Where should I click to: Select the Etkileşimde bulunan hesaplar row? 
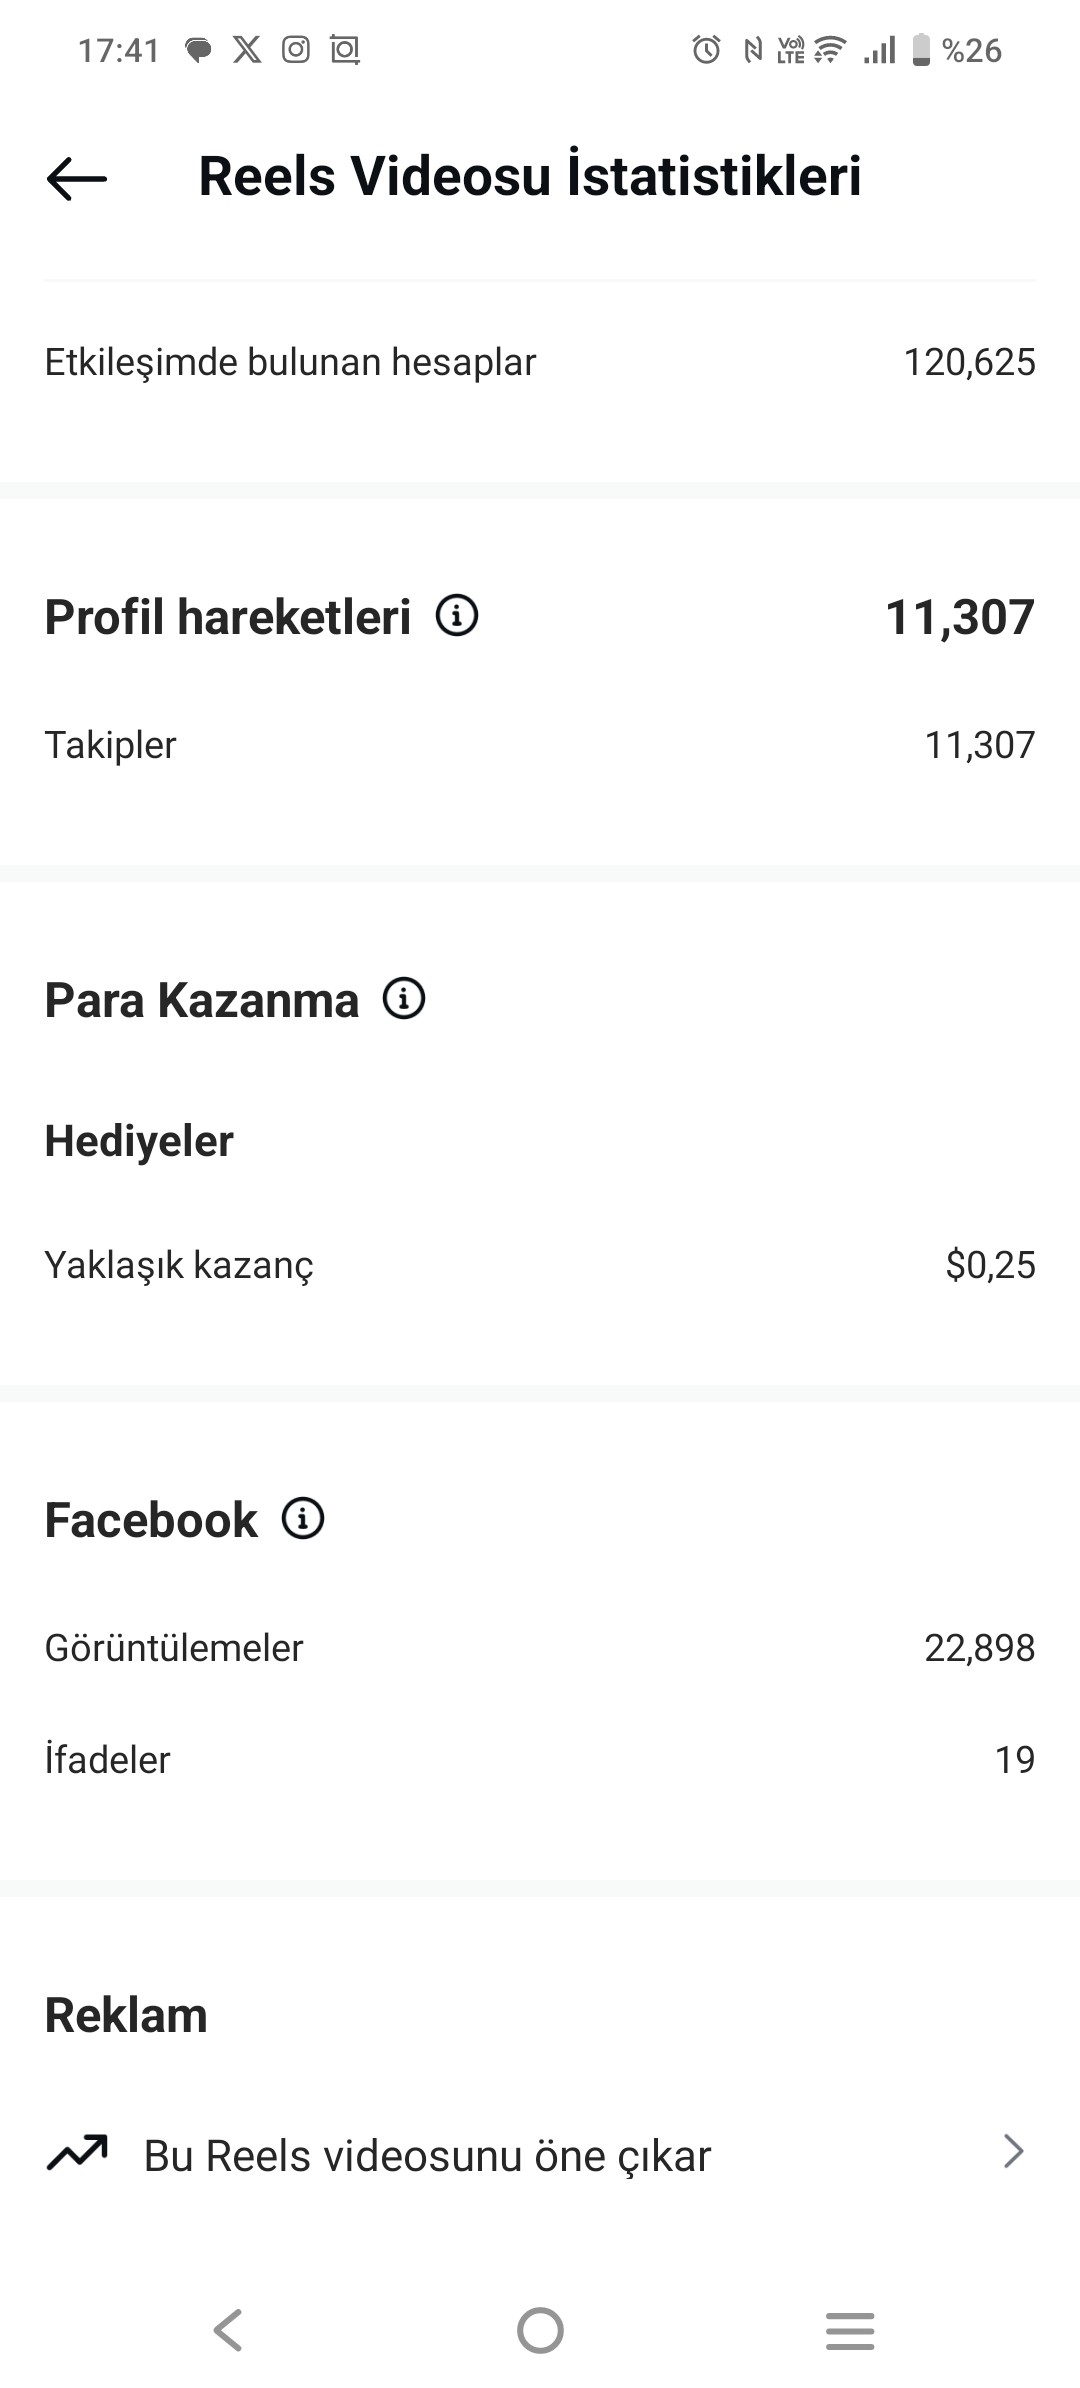pyautogui.click(x=540, y=362)
